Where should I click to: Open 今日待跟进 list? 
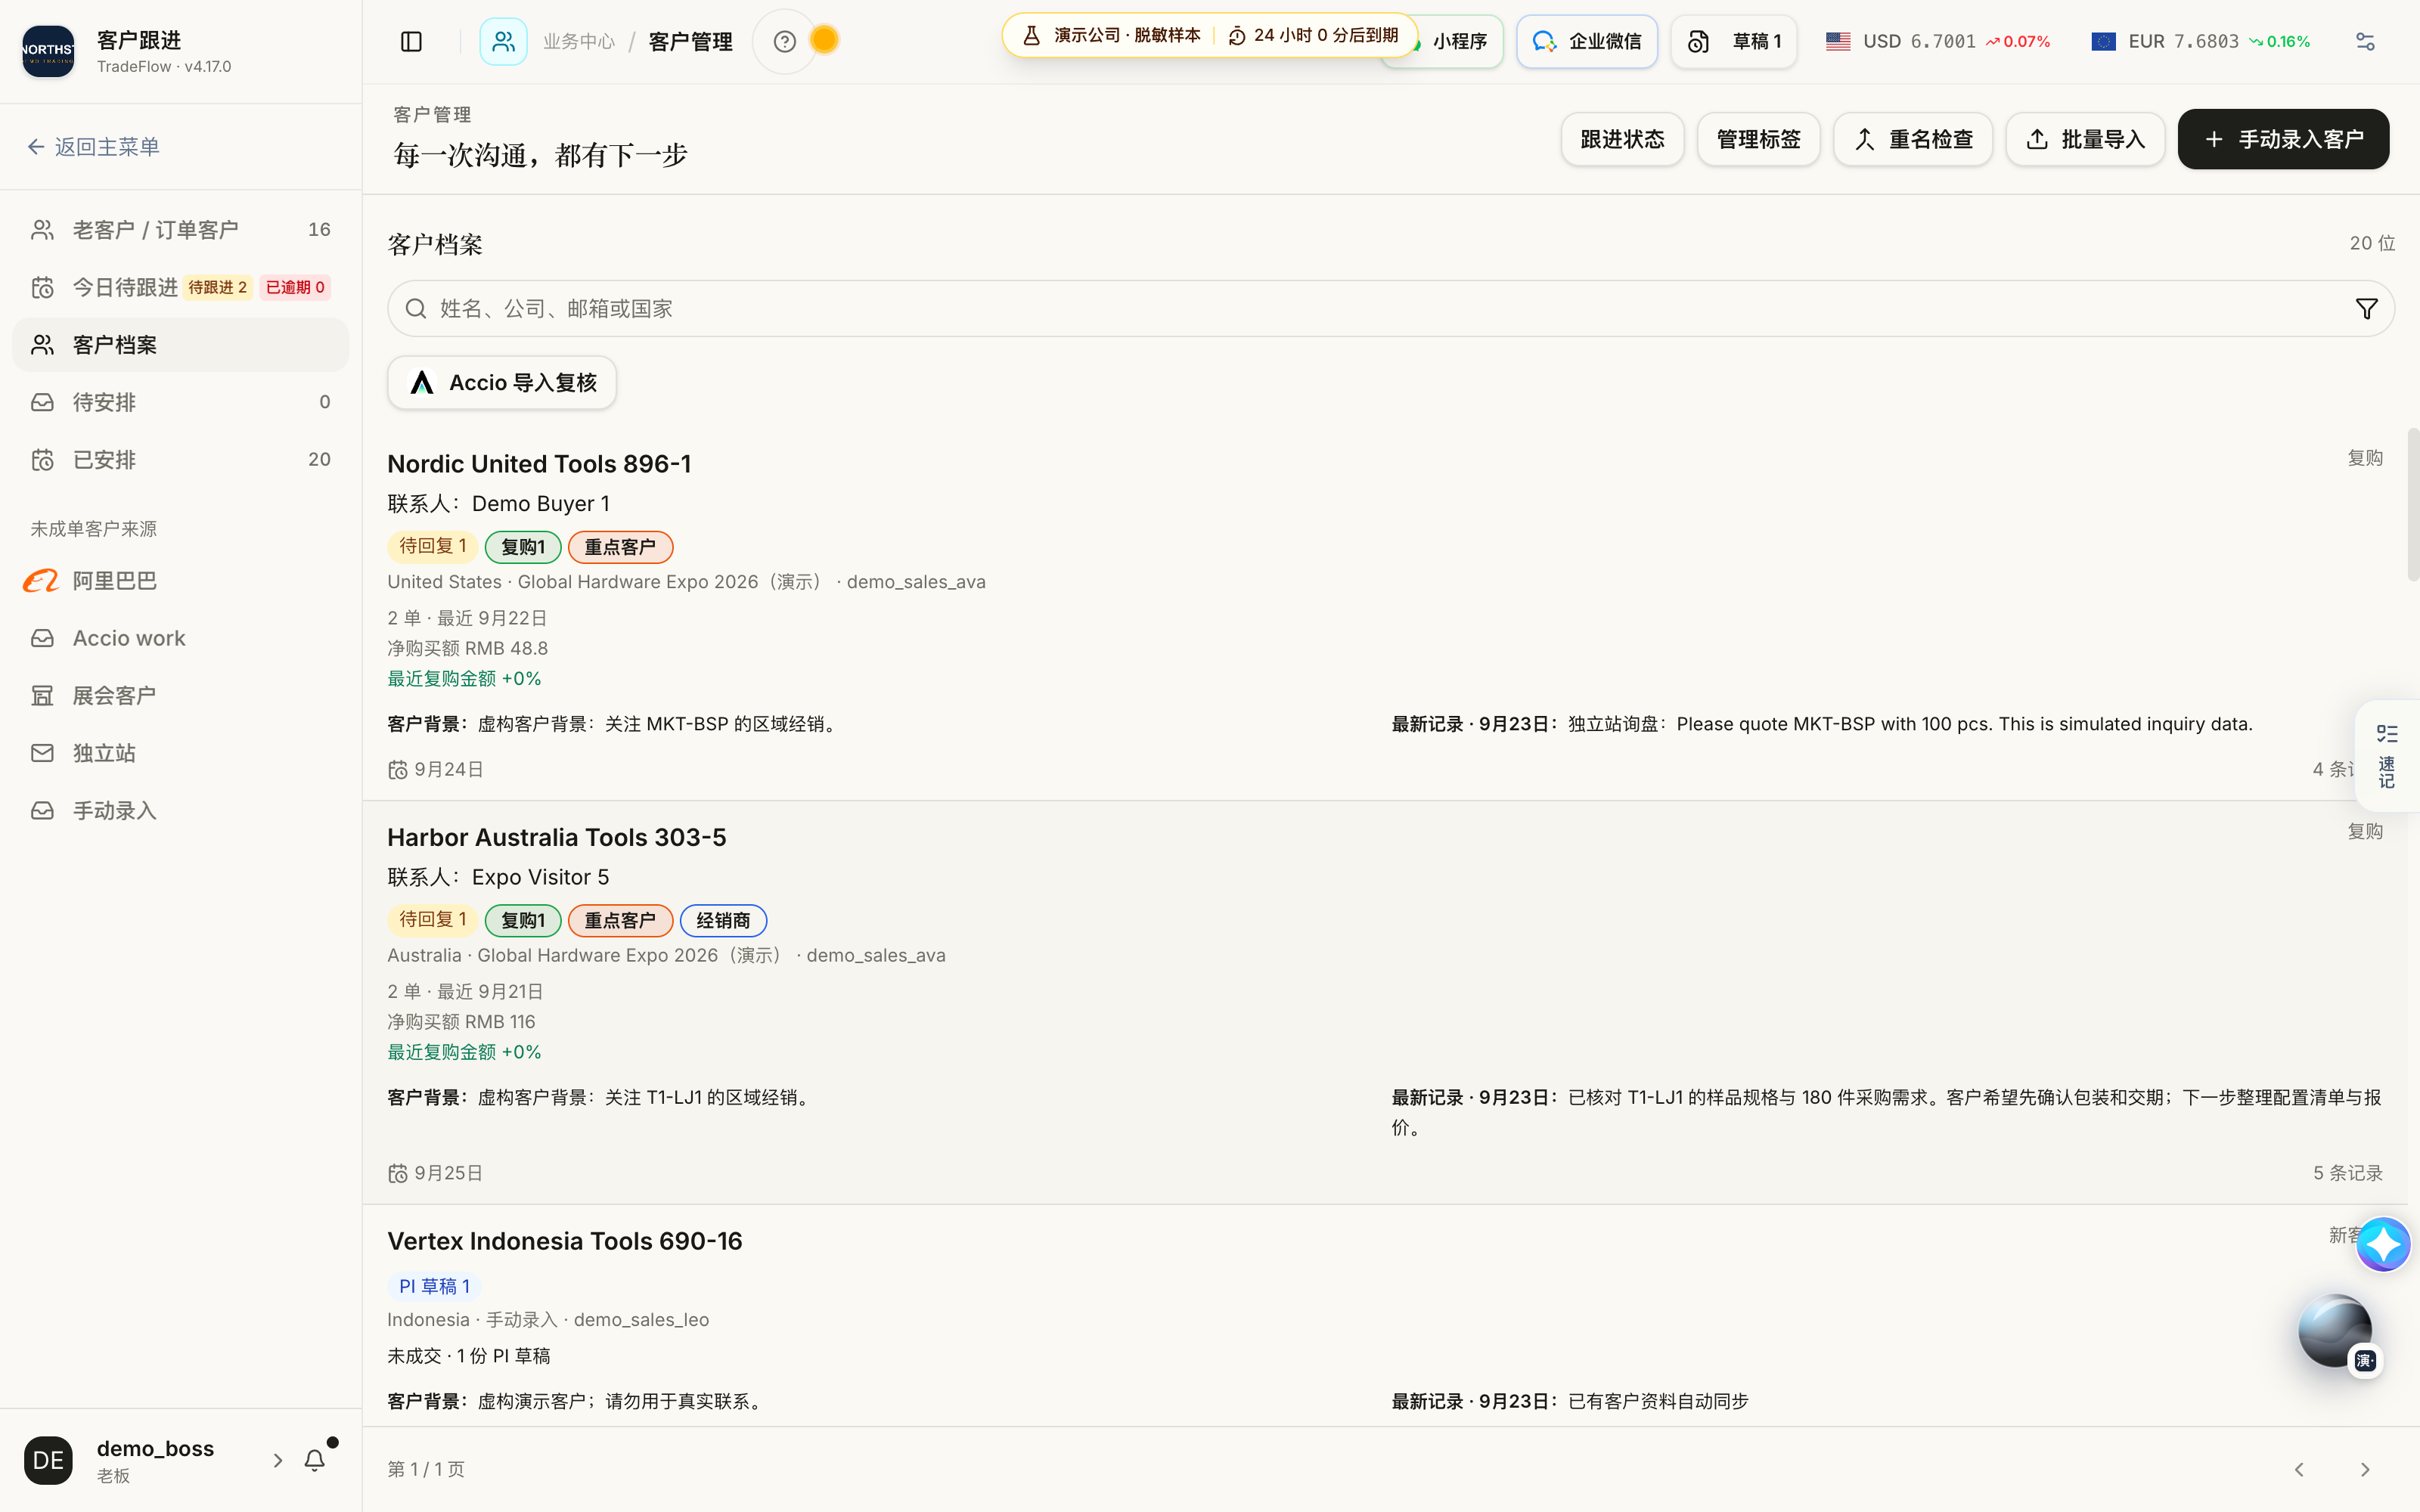coord(181,287)
